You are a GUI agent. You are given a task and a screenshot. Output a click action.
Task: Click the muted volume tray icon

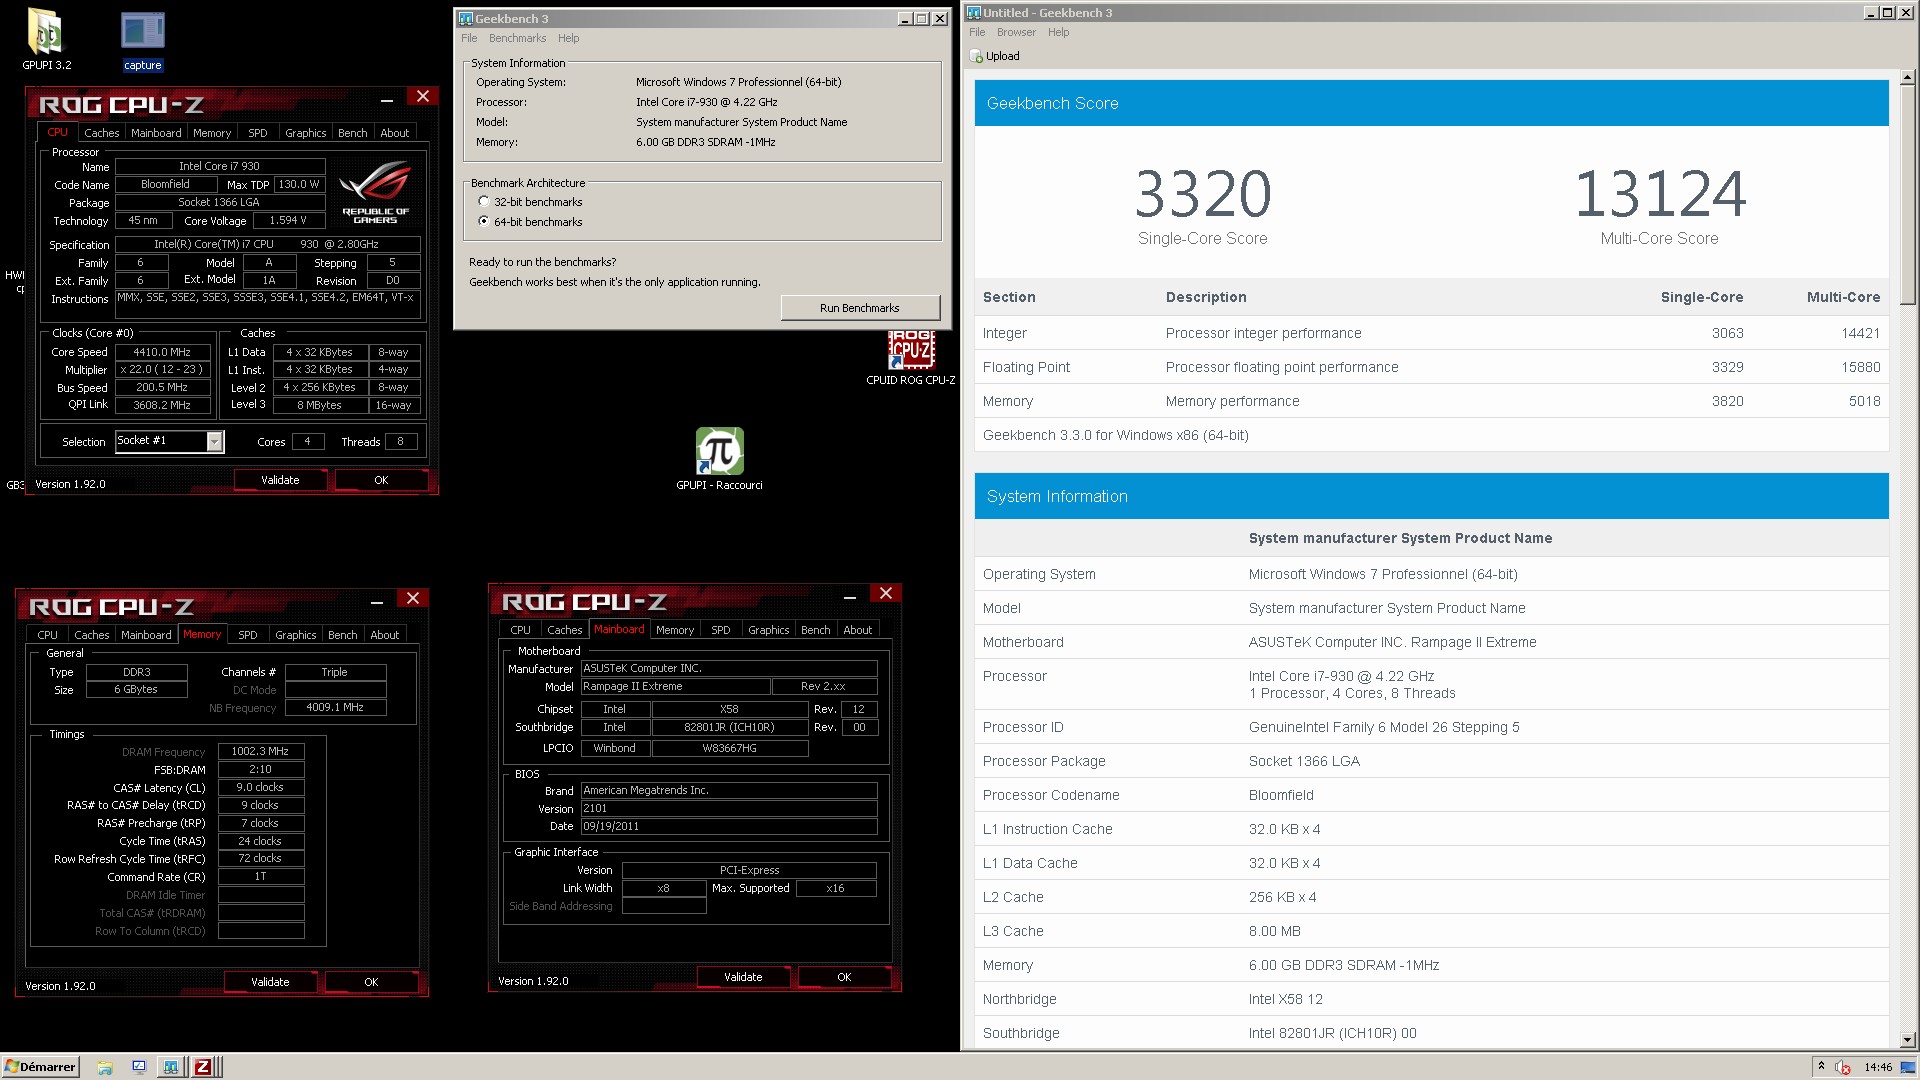(x=1843, y=1067)
